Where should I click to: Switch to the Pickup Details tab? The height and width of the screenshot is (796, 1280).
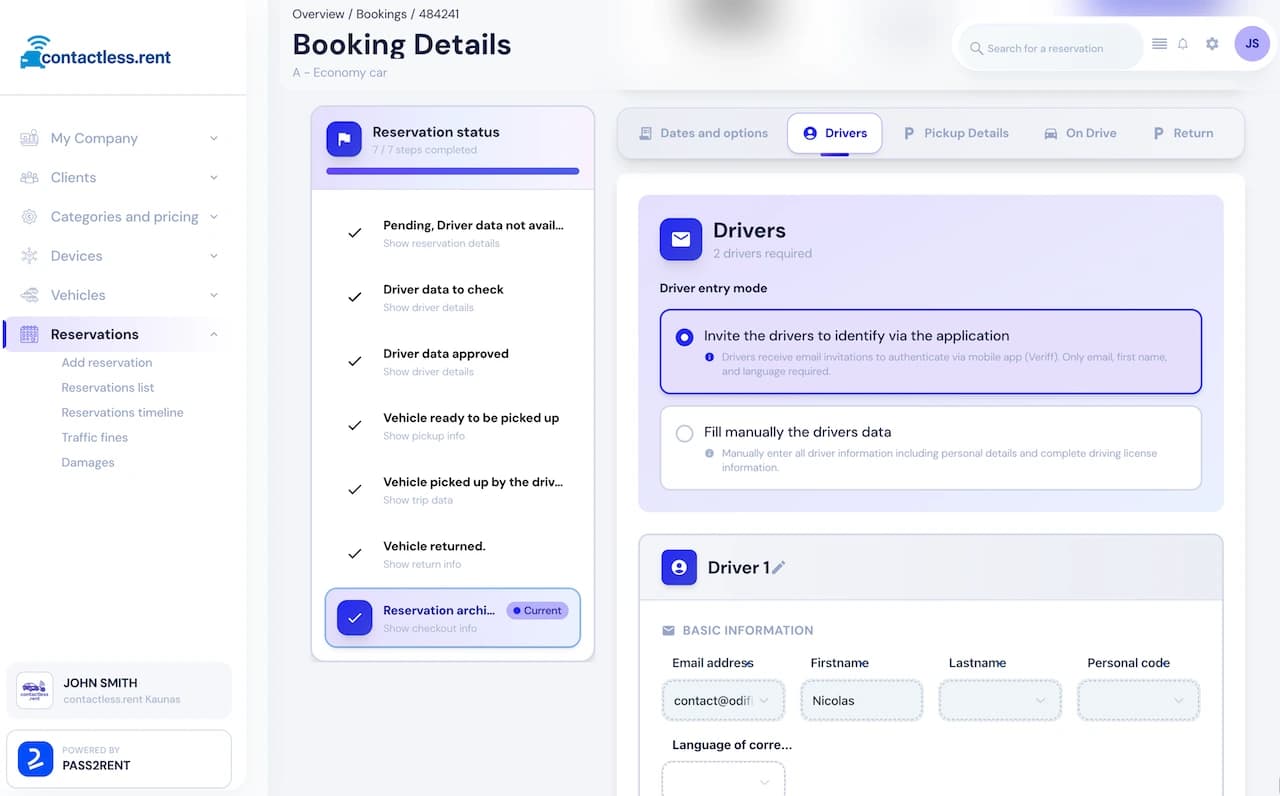[x=956, y=133]
